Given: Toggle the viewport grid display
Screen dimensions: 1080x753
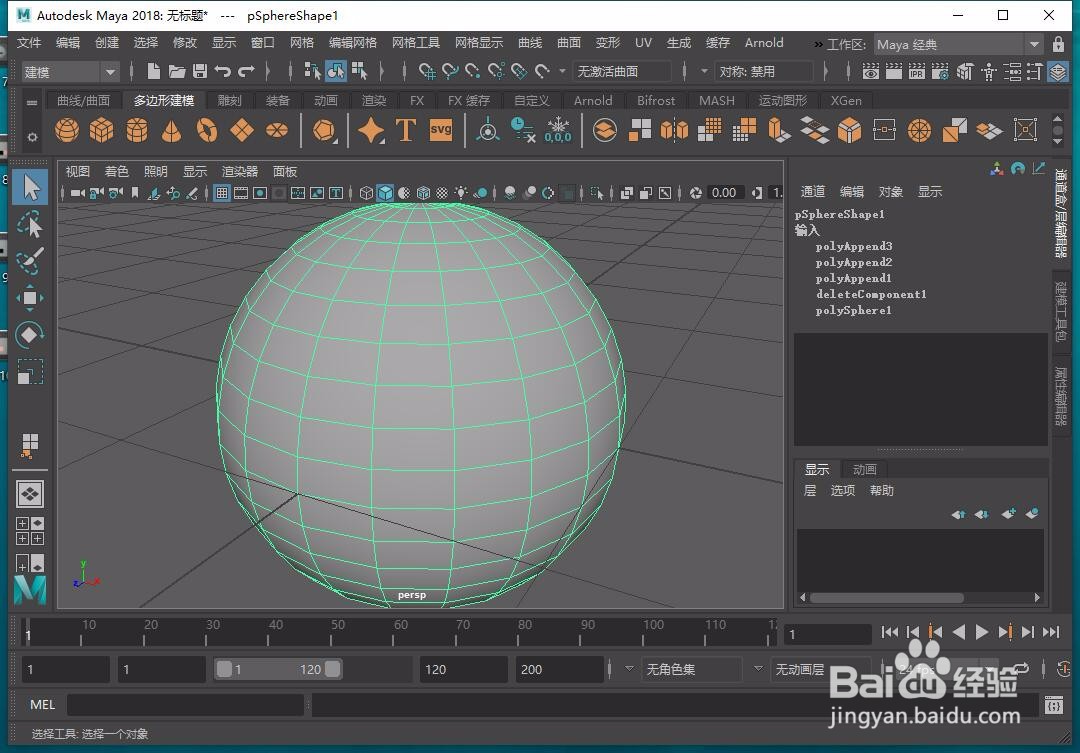Looking at the screenshot, I should pos(222,193).
